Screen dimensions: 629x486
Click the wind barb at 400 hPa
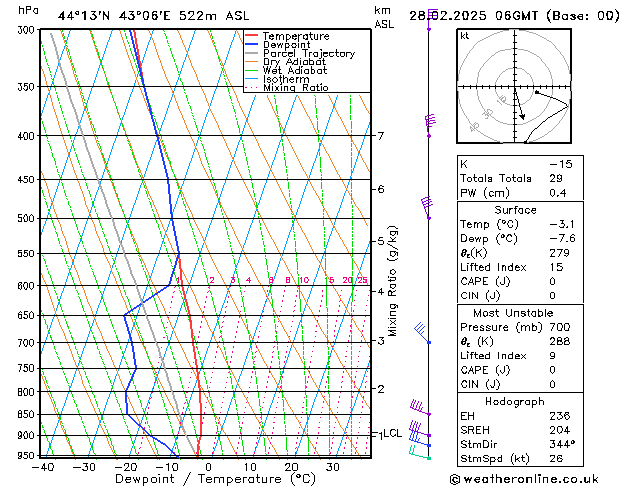(x=430, y=125)
